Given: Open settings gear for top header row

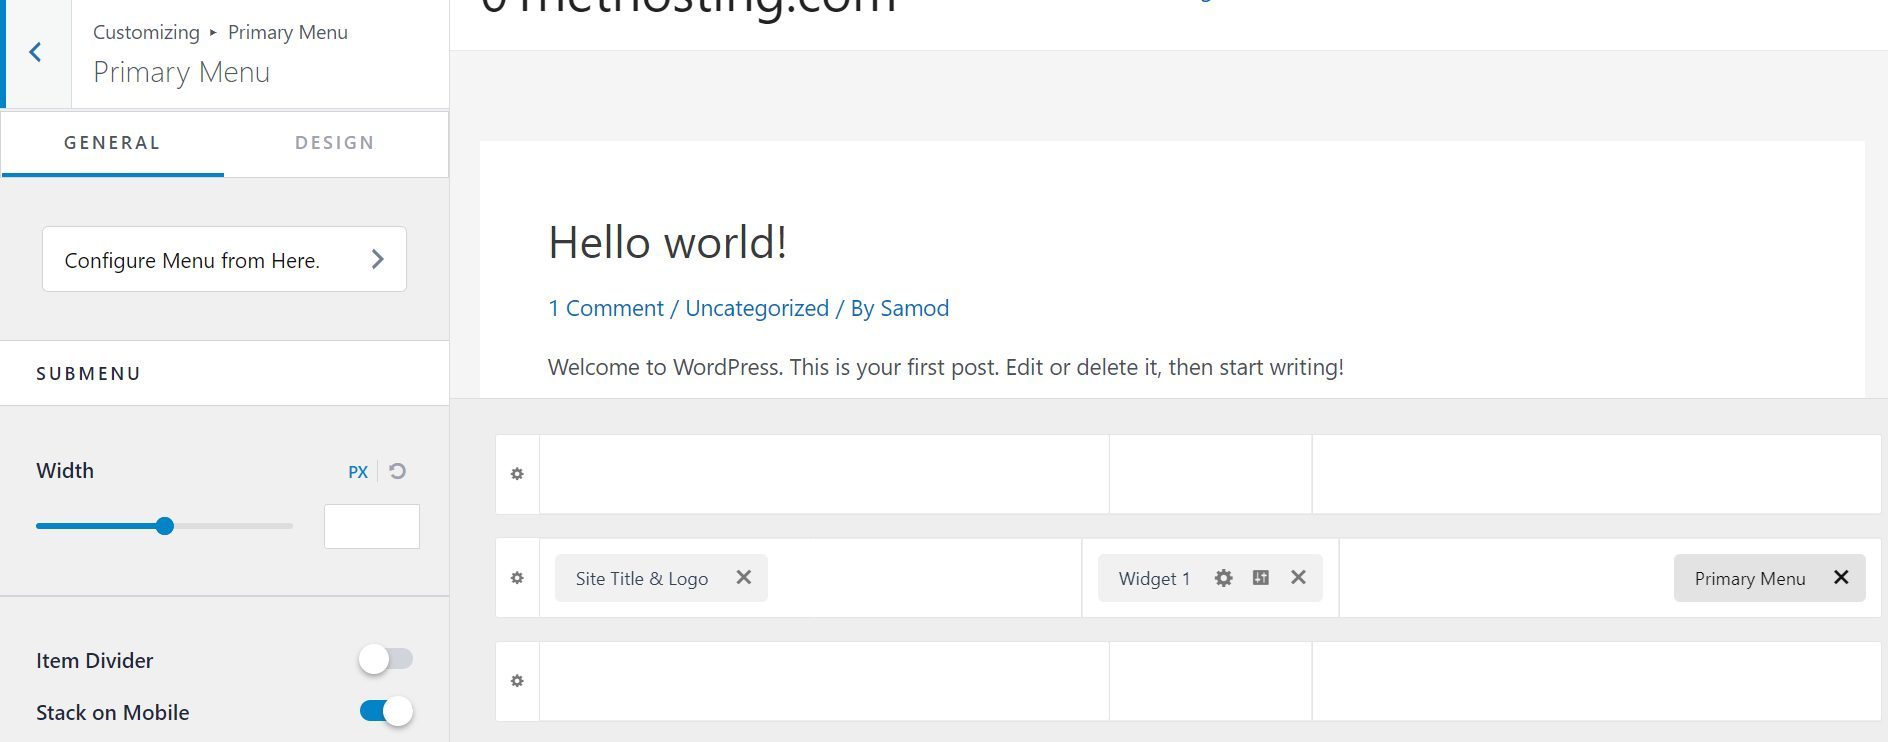Looking at the screenshot, I should tap(517, 474).
